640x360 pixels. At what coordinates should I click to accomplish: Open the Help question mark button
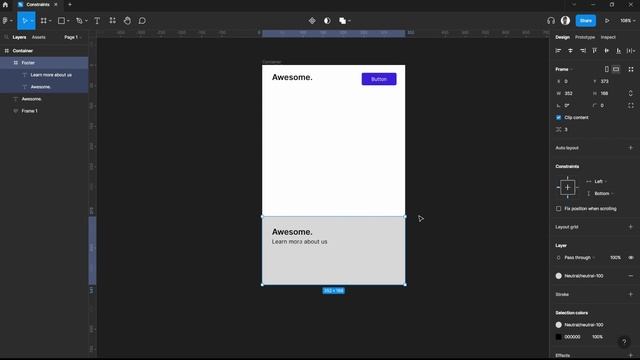click(624, 342)
